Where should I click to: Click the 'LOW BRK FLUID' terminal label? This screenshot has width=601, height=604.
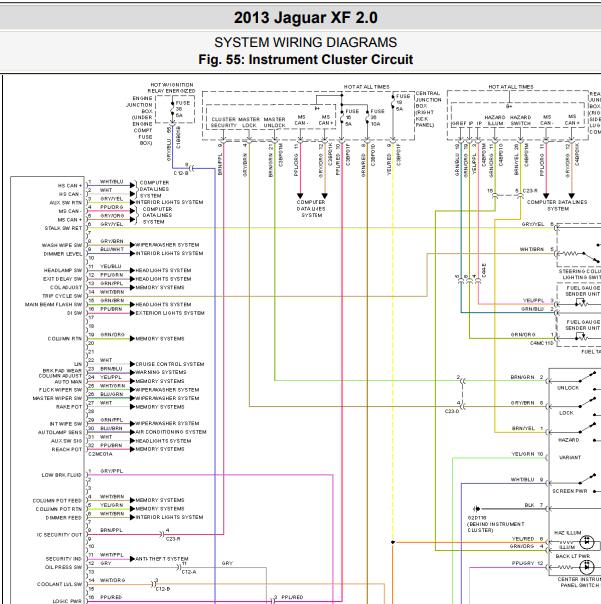tap(62, 475)
